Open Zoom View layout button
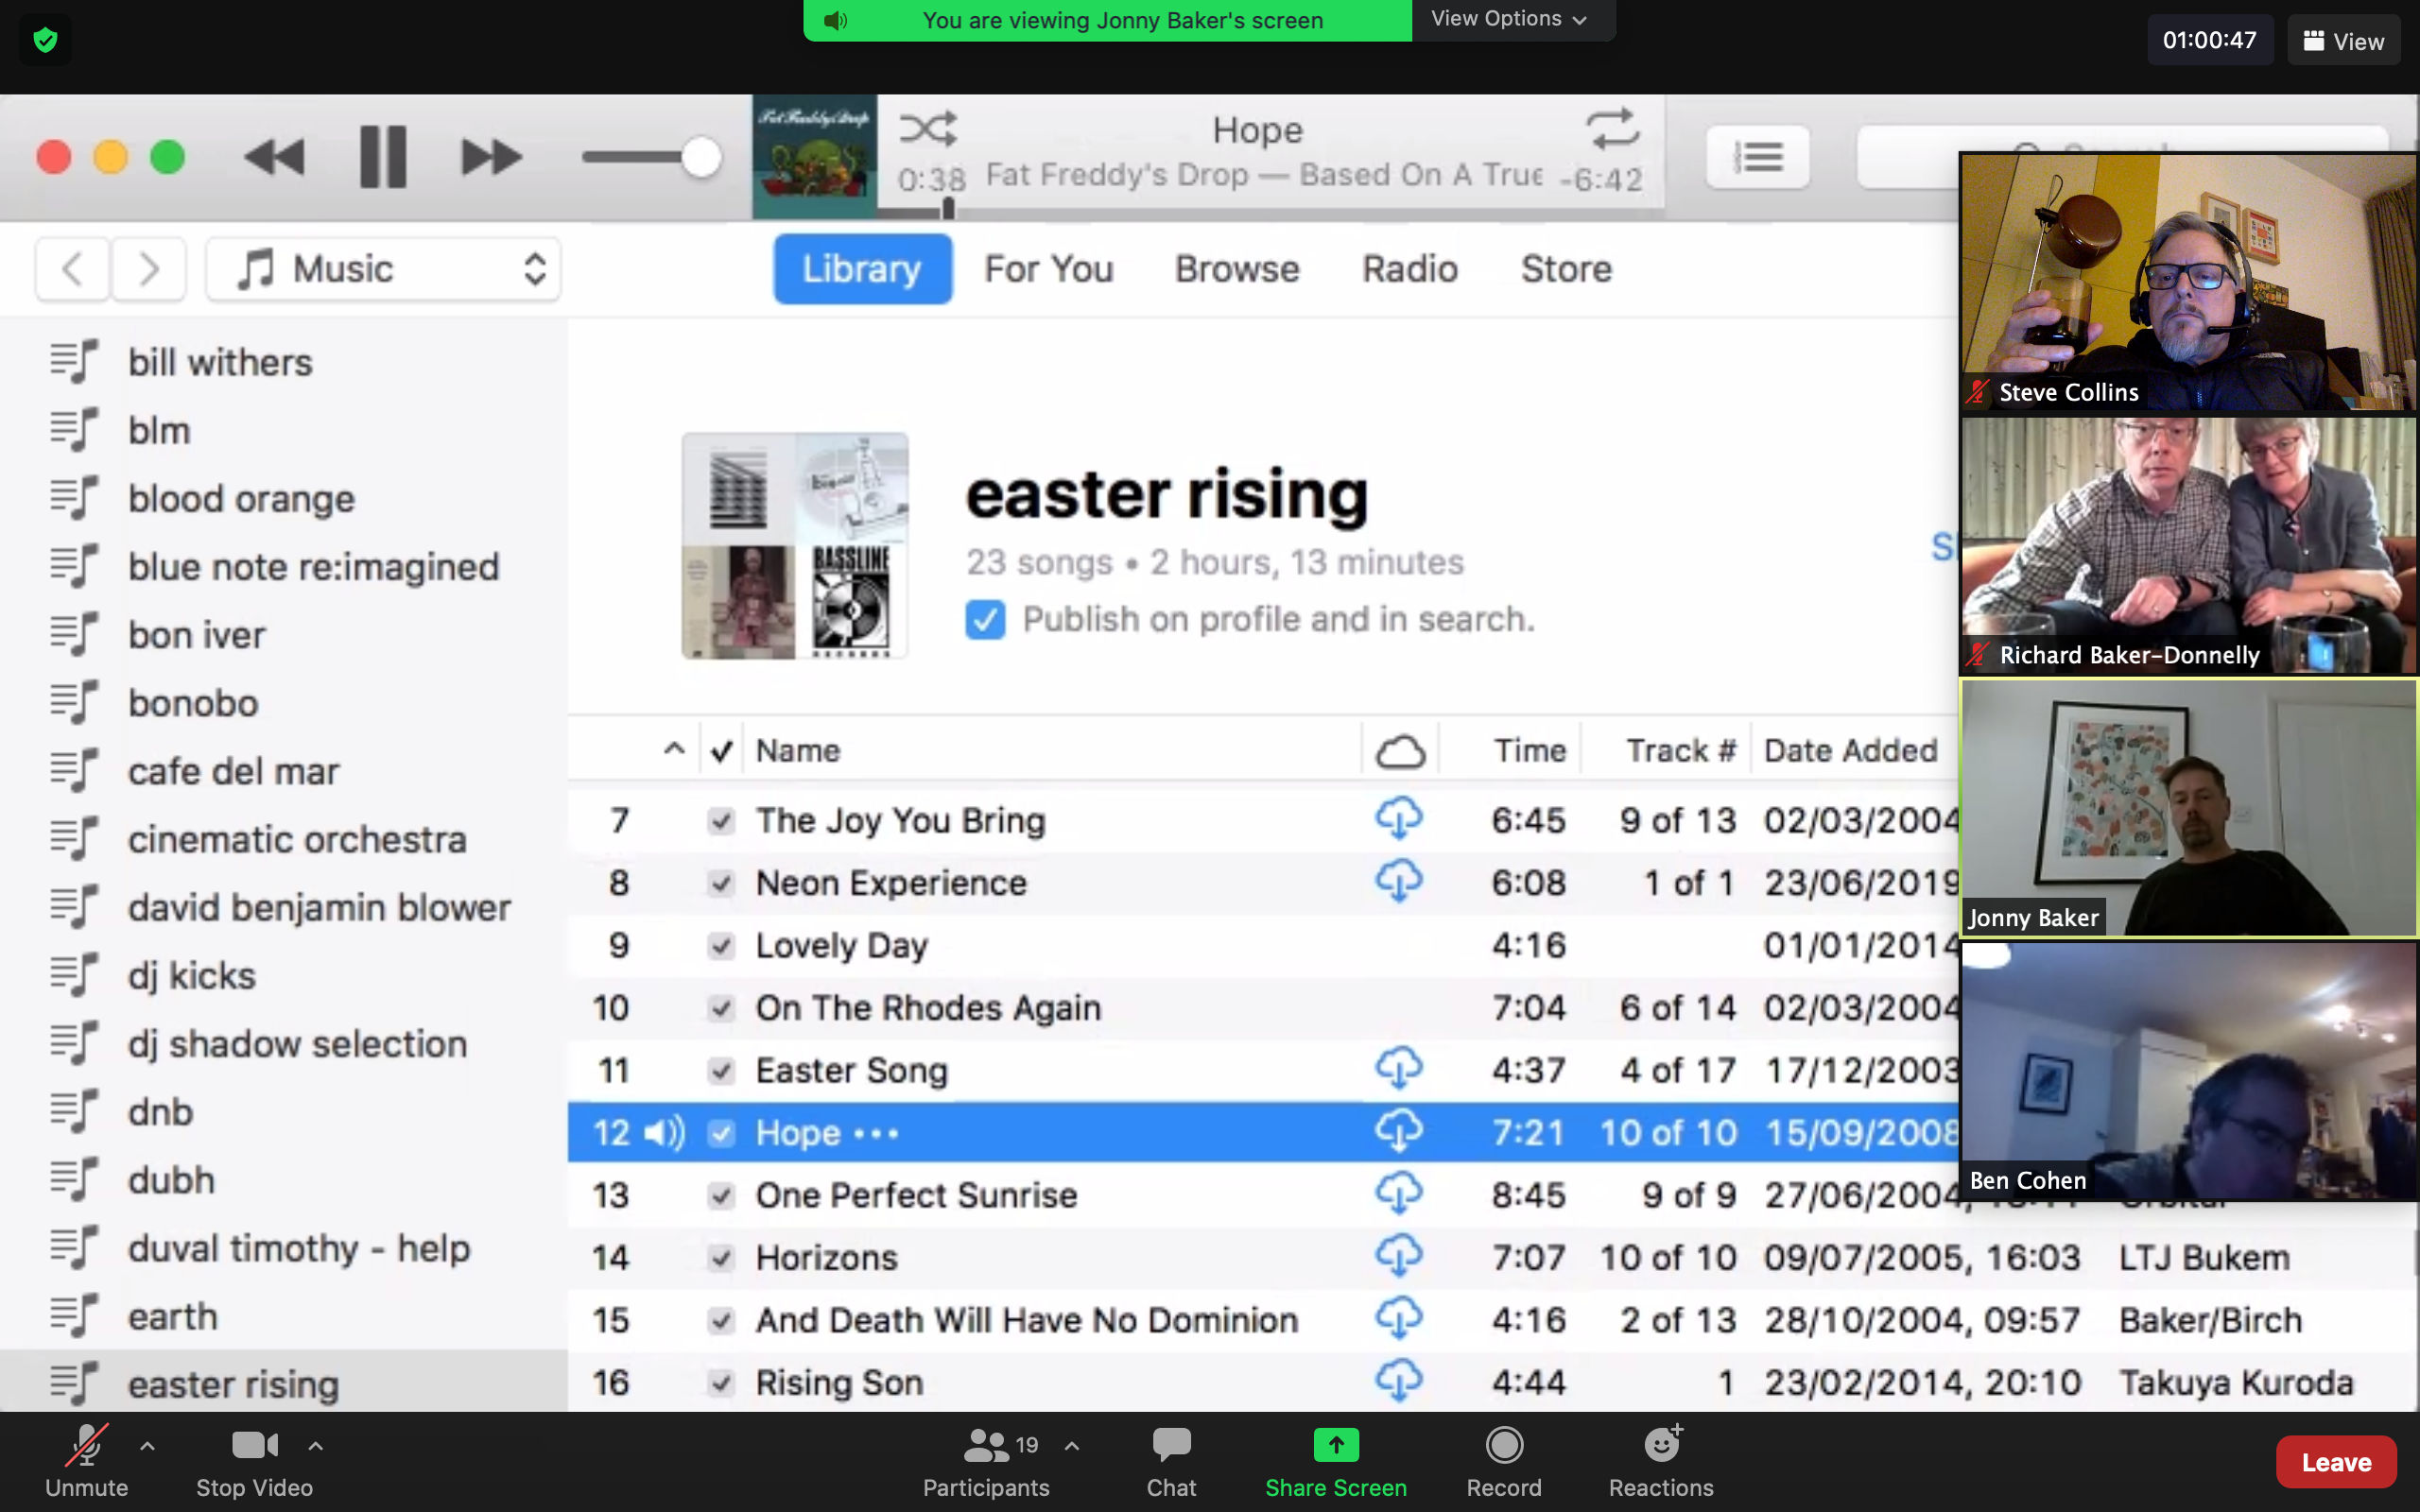Viewport: 2420px width, 1512px height. click(x=2343, y=41)
